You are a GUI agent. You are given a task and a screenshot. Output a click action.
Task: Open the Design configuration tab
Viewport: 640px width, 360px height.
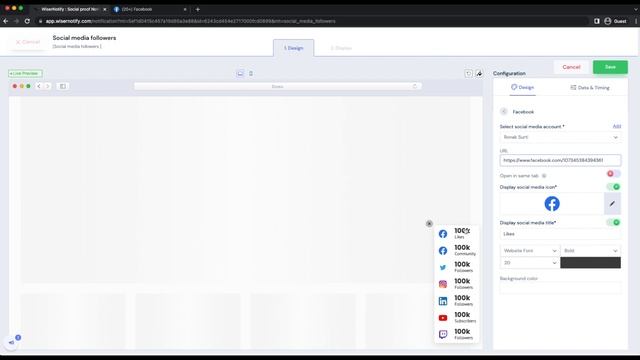(522, 87)
